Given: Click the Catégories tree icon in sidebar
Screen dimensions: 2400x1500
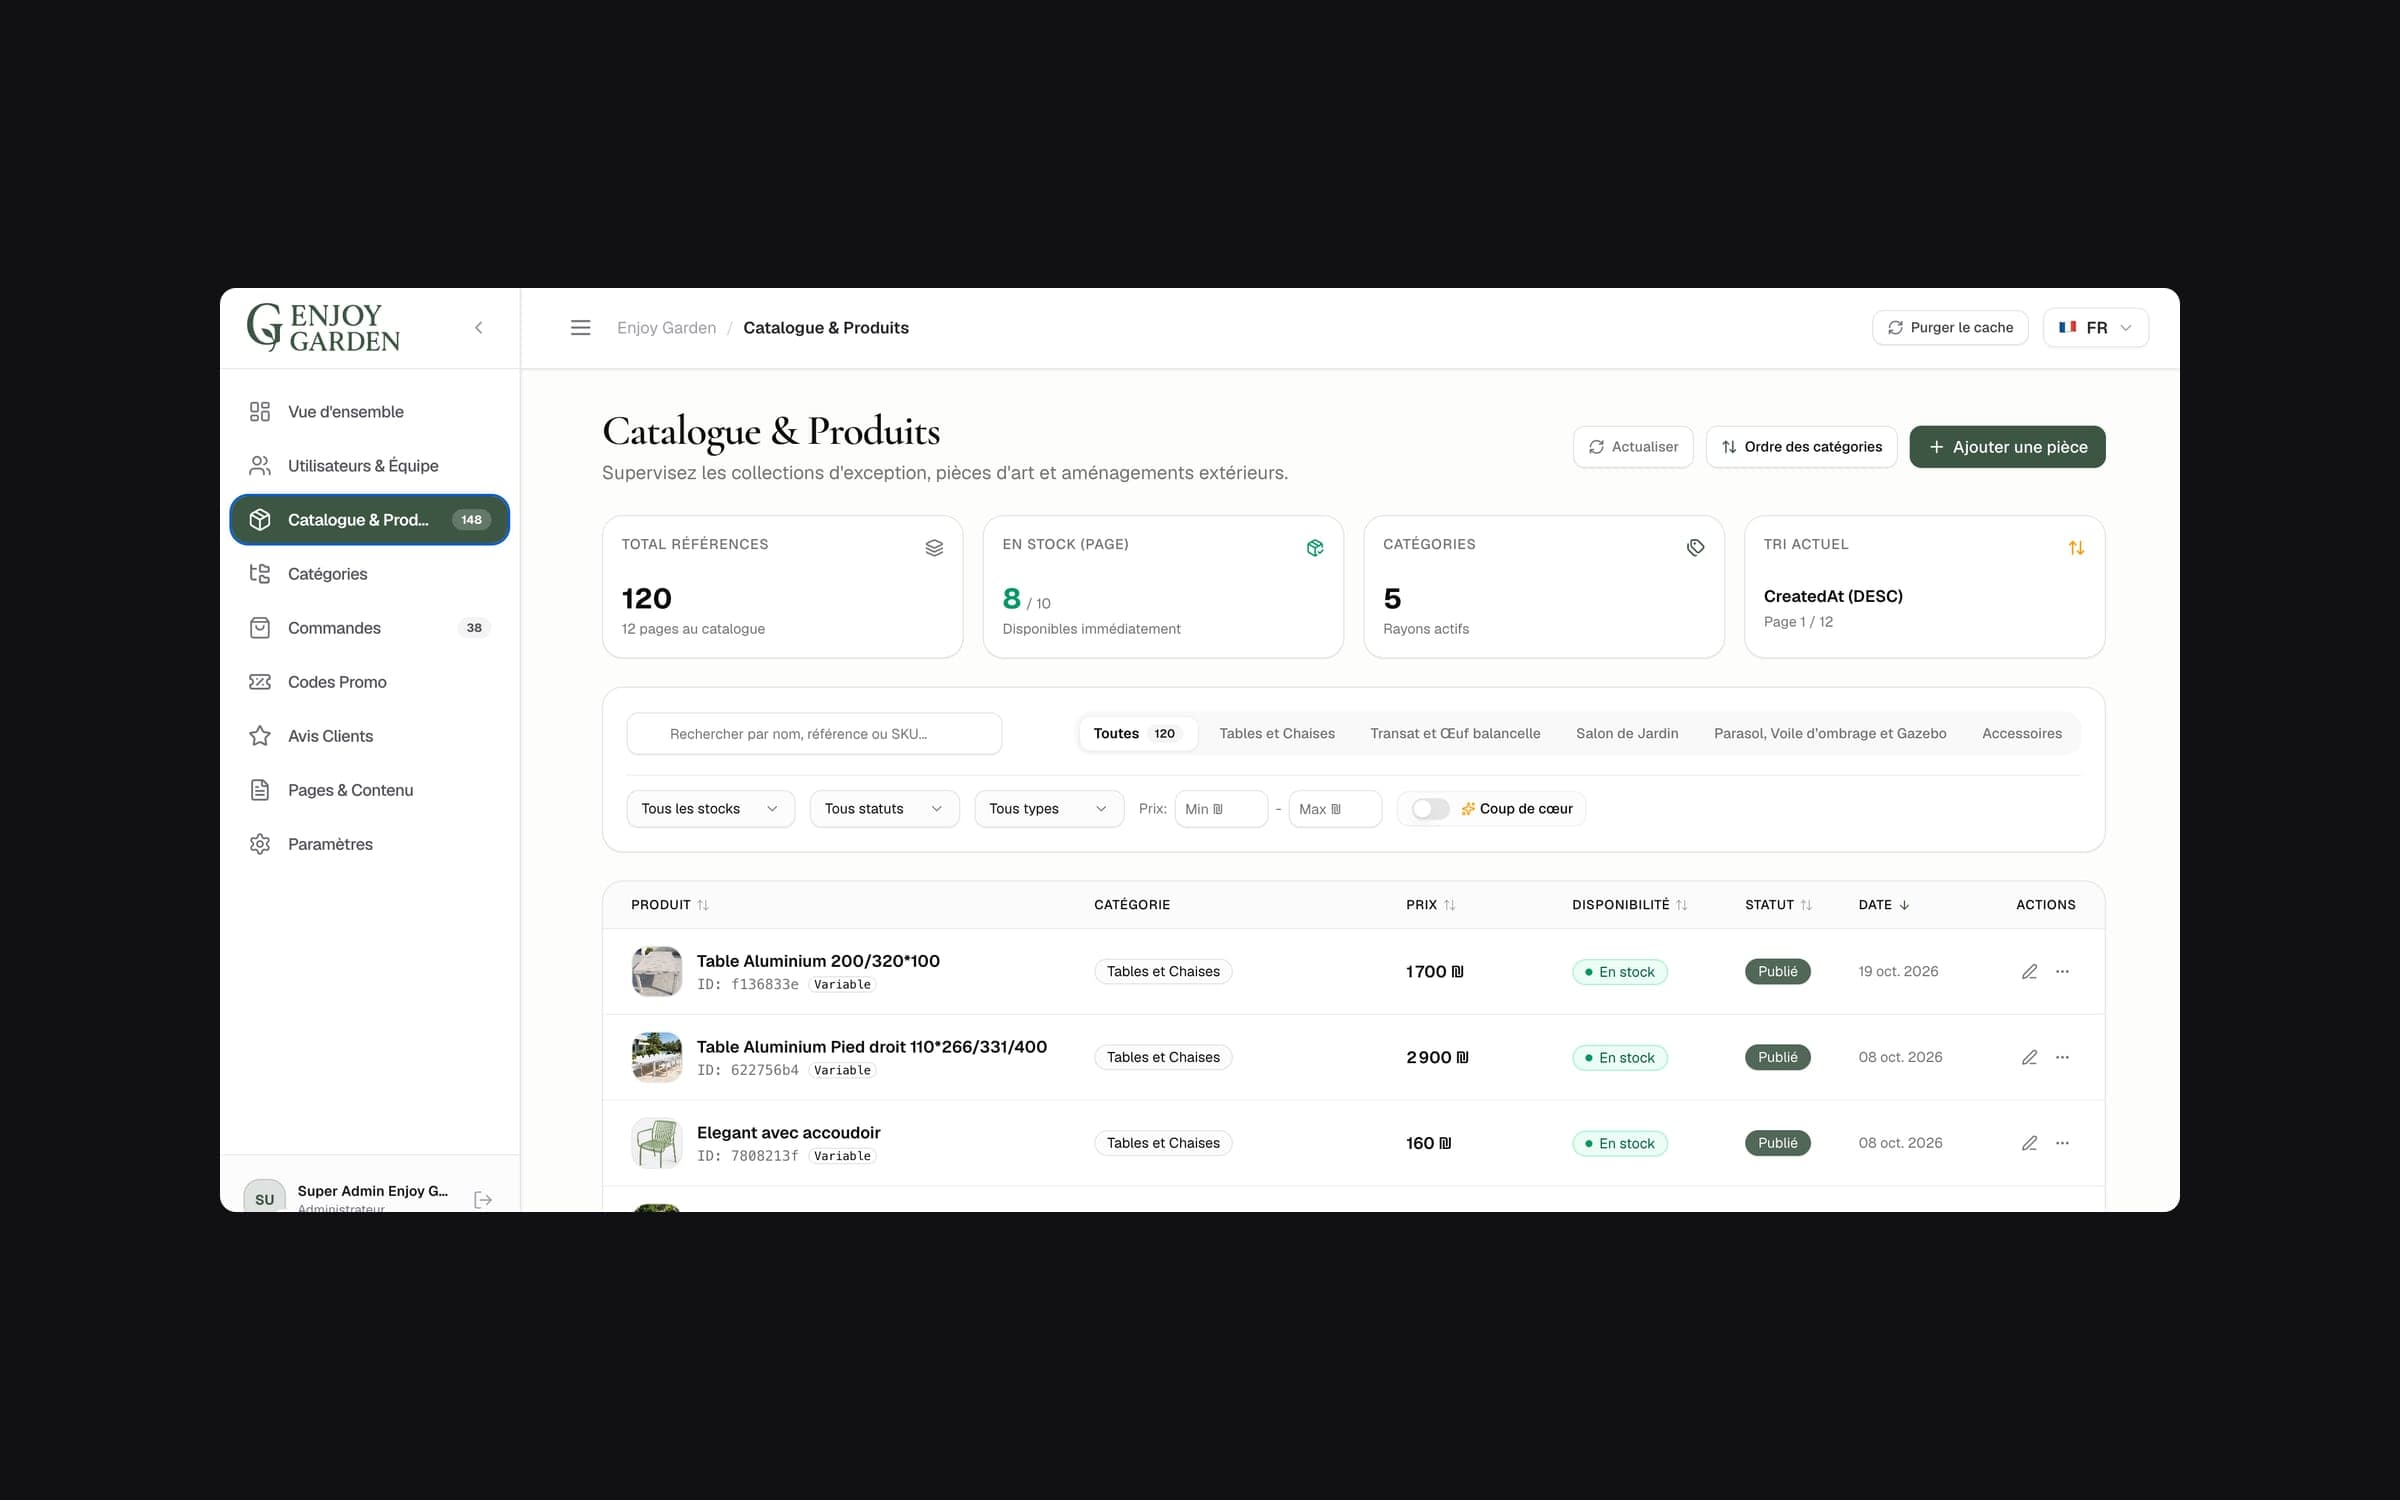Looking at the screenshot, I should pyautogui.click(x=260, y=574).
